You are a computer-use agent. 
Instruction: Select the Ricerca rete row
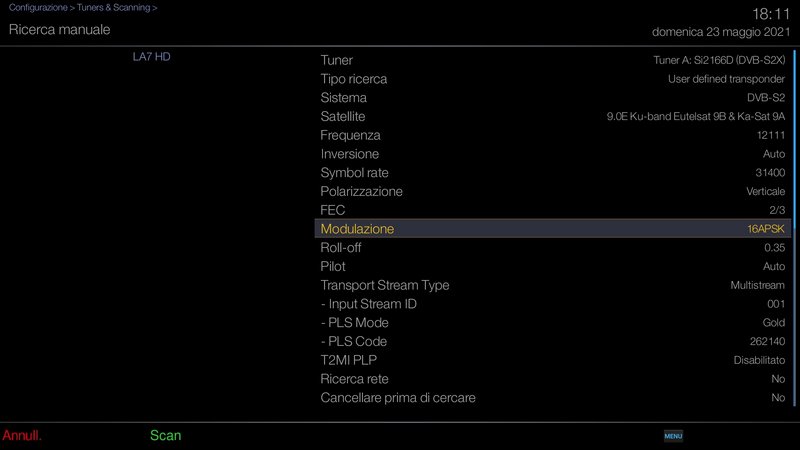(553, 379)
